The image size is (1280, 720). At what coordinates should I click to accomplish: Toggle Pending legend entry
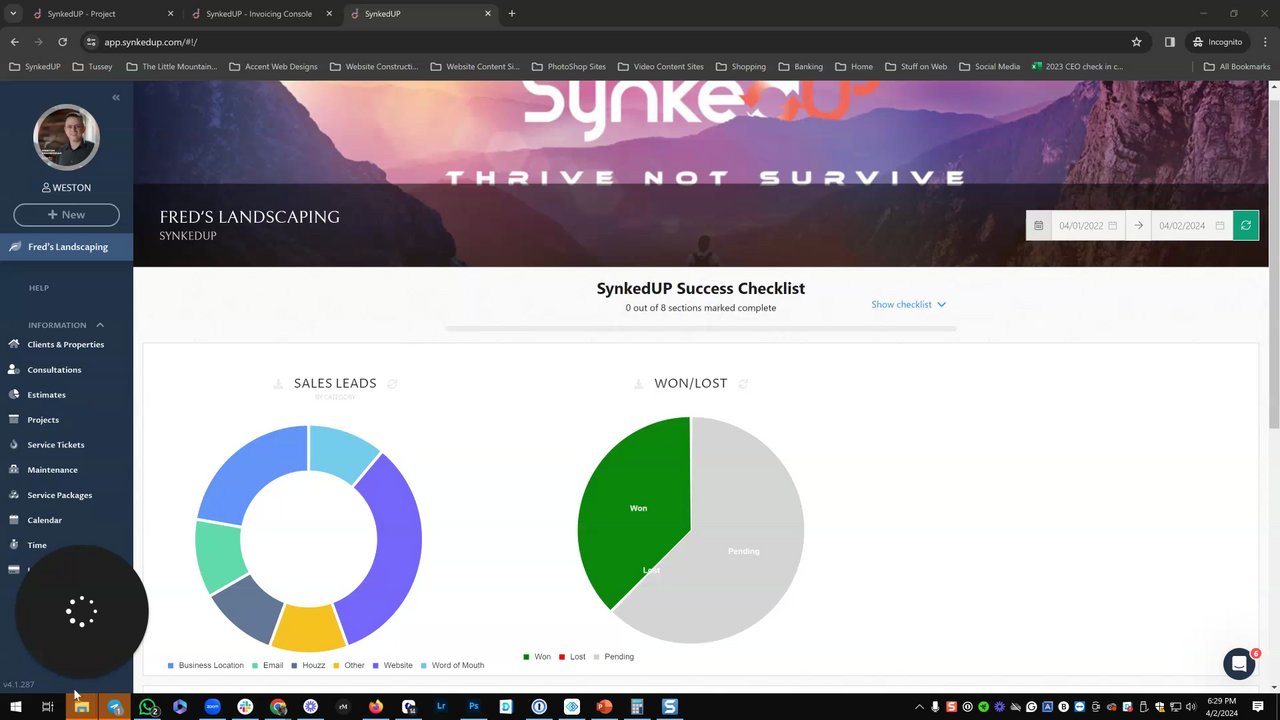pyautogui.click(x=614, y=657)
